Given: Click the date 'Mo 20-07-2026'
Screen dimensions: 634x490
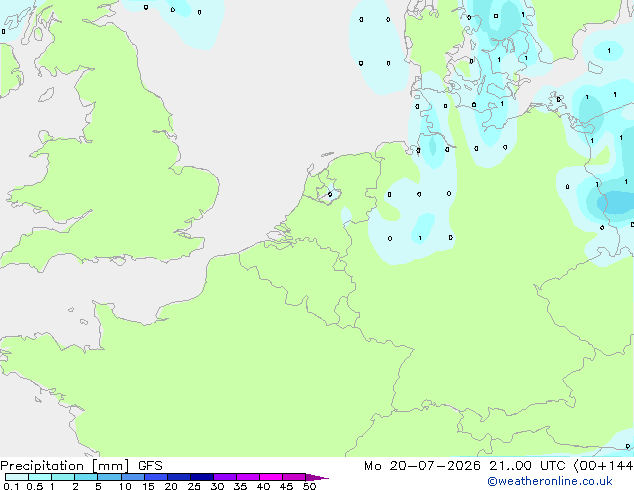Looking at the screenshot, I should click(422, 466).
